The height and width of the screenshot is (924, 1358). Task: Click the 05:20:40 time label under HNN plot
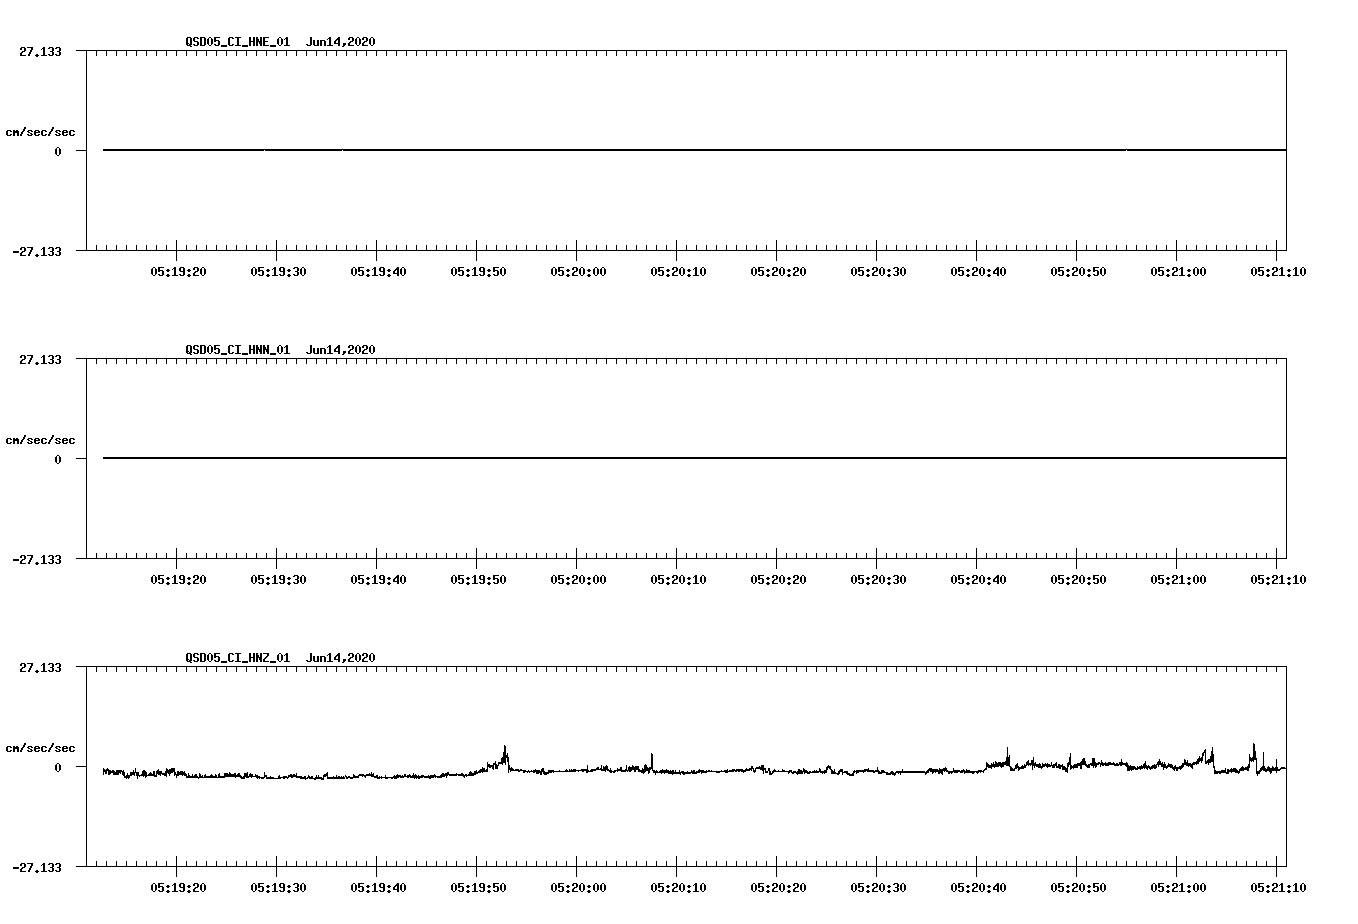pyautogui.click(x=979, y=579)
